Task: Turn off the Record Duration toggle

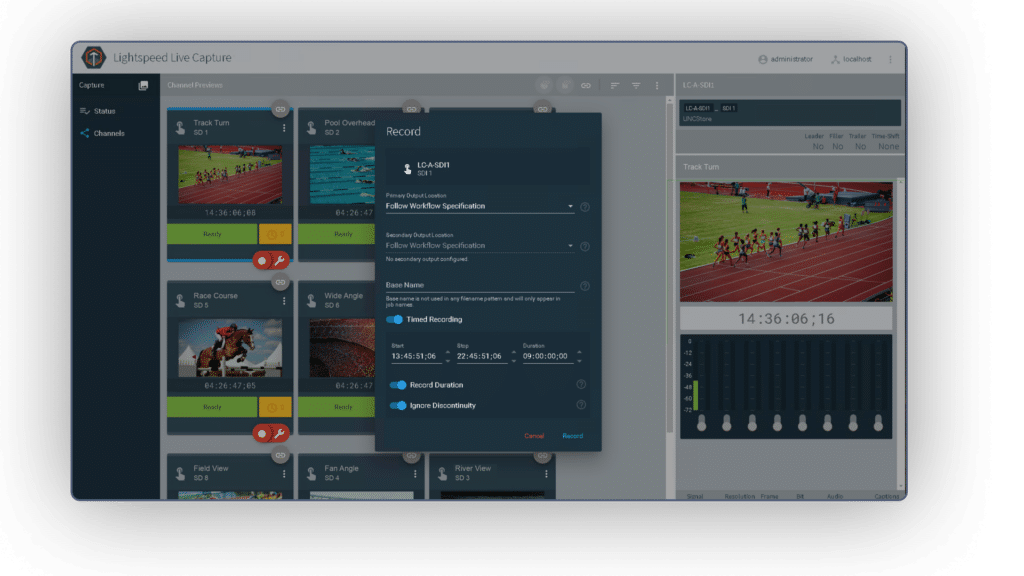Action: [x=397, y=384]
